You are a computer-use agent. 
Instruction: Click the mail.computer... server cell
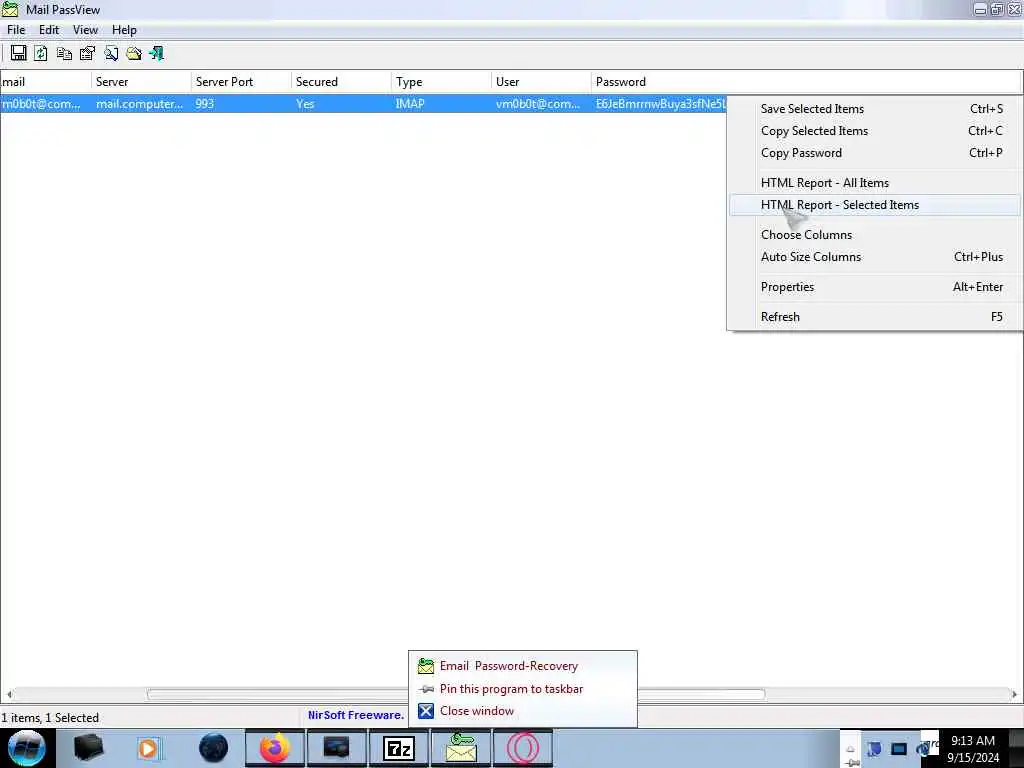tap(140, 104)
